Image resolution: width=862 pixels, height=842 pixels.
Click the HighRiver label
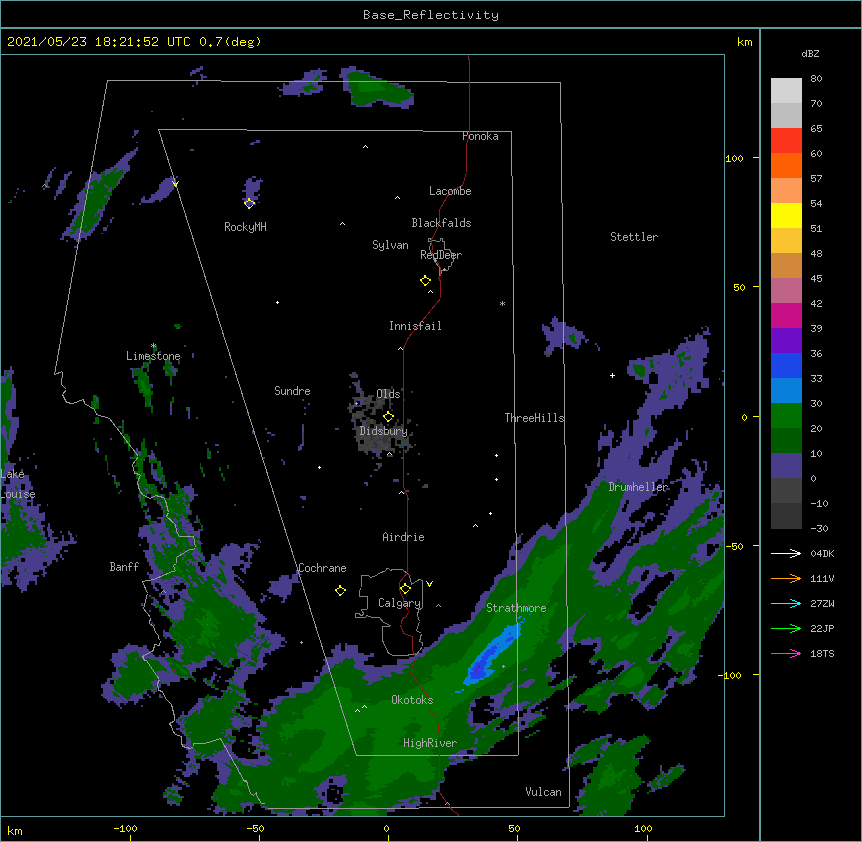pyautogui.click(x=430, y=743)
